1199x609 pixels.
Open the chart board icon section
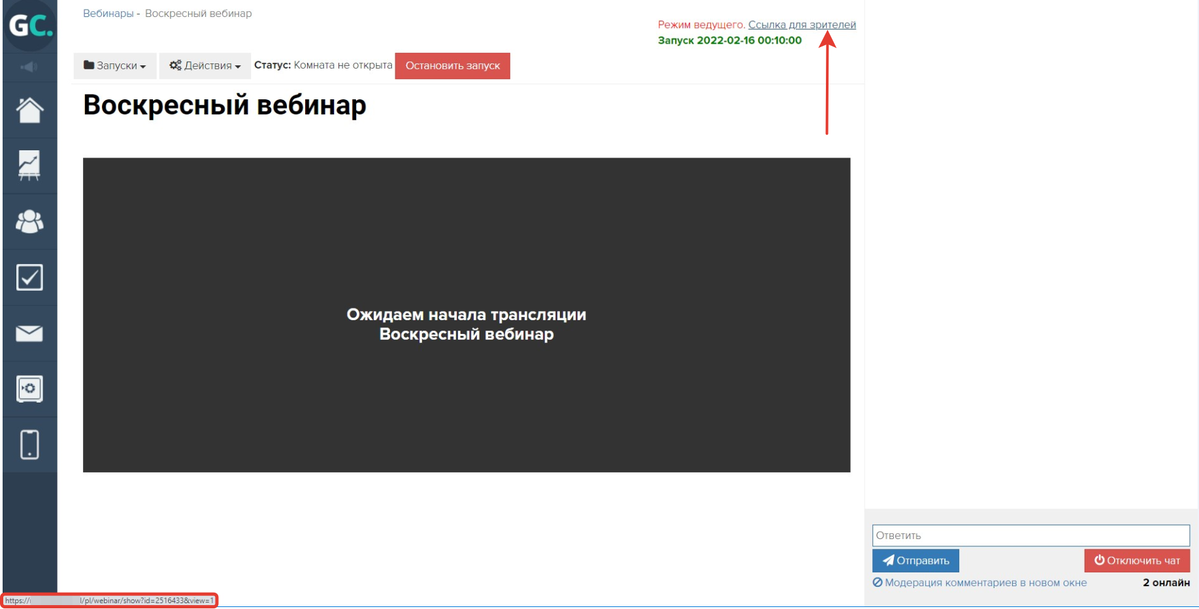coord(30,166)
